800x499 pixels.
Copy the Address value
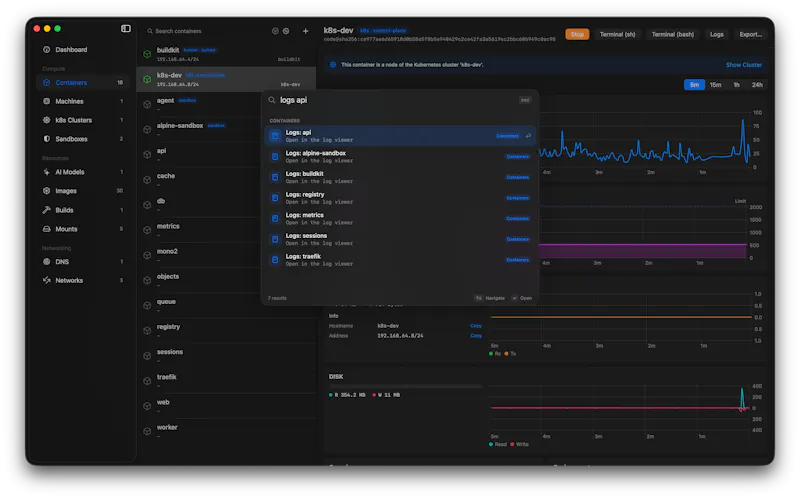point(476,336)
